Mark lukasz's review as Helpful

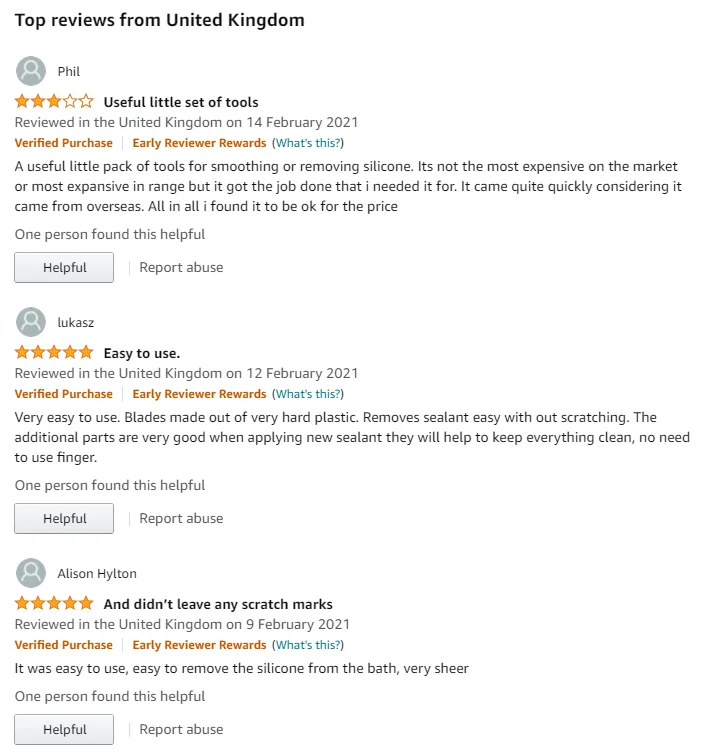point(64,518)
